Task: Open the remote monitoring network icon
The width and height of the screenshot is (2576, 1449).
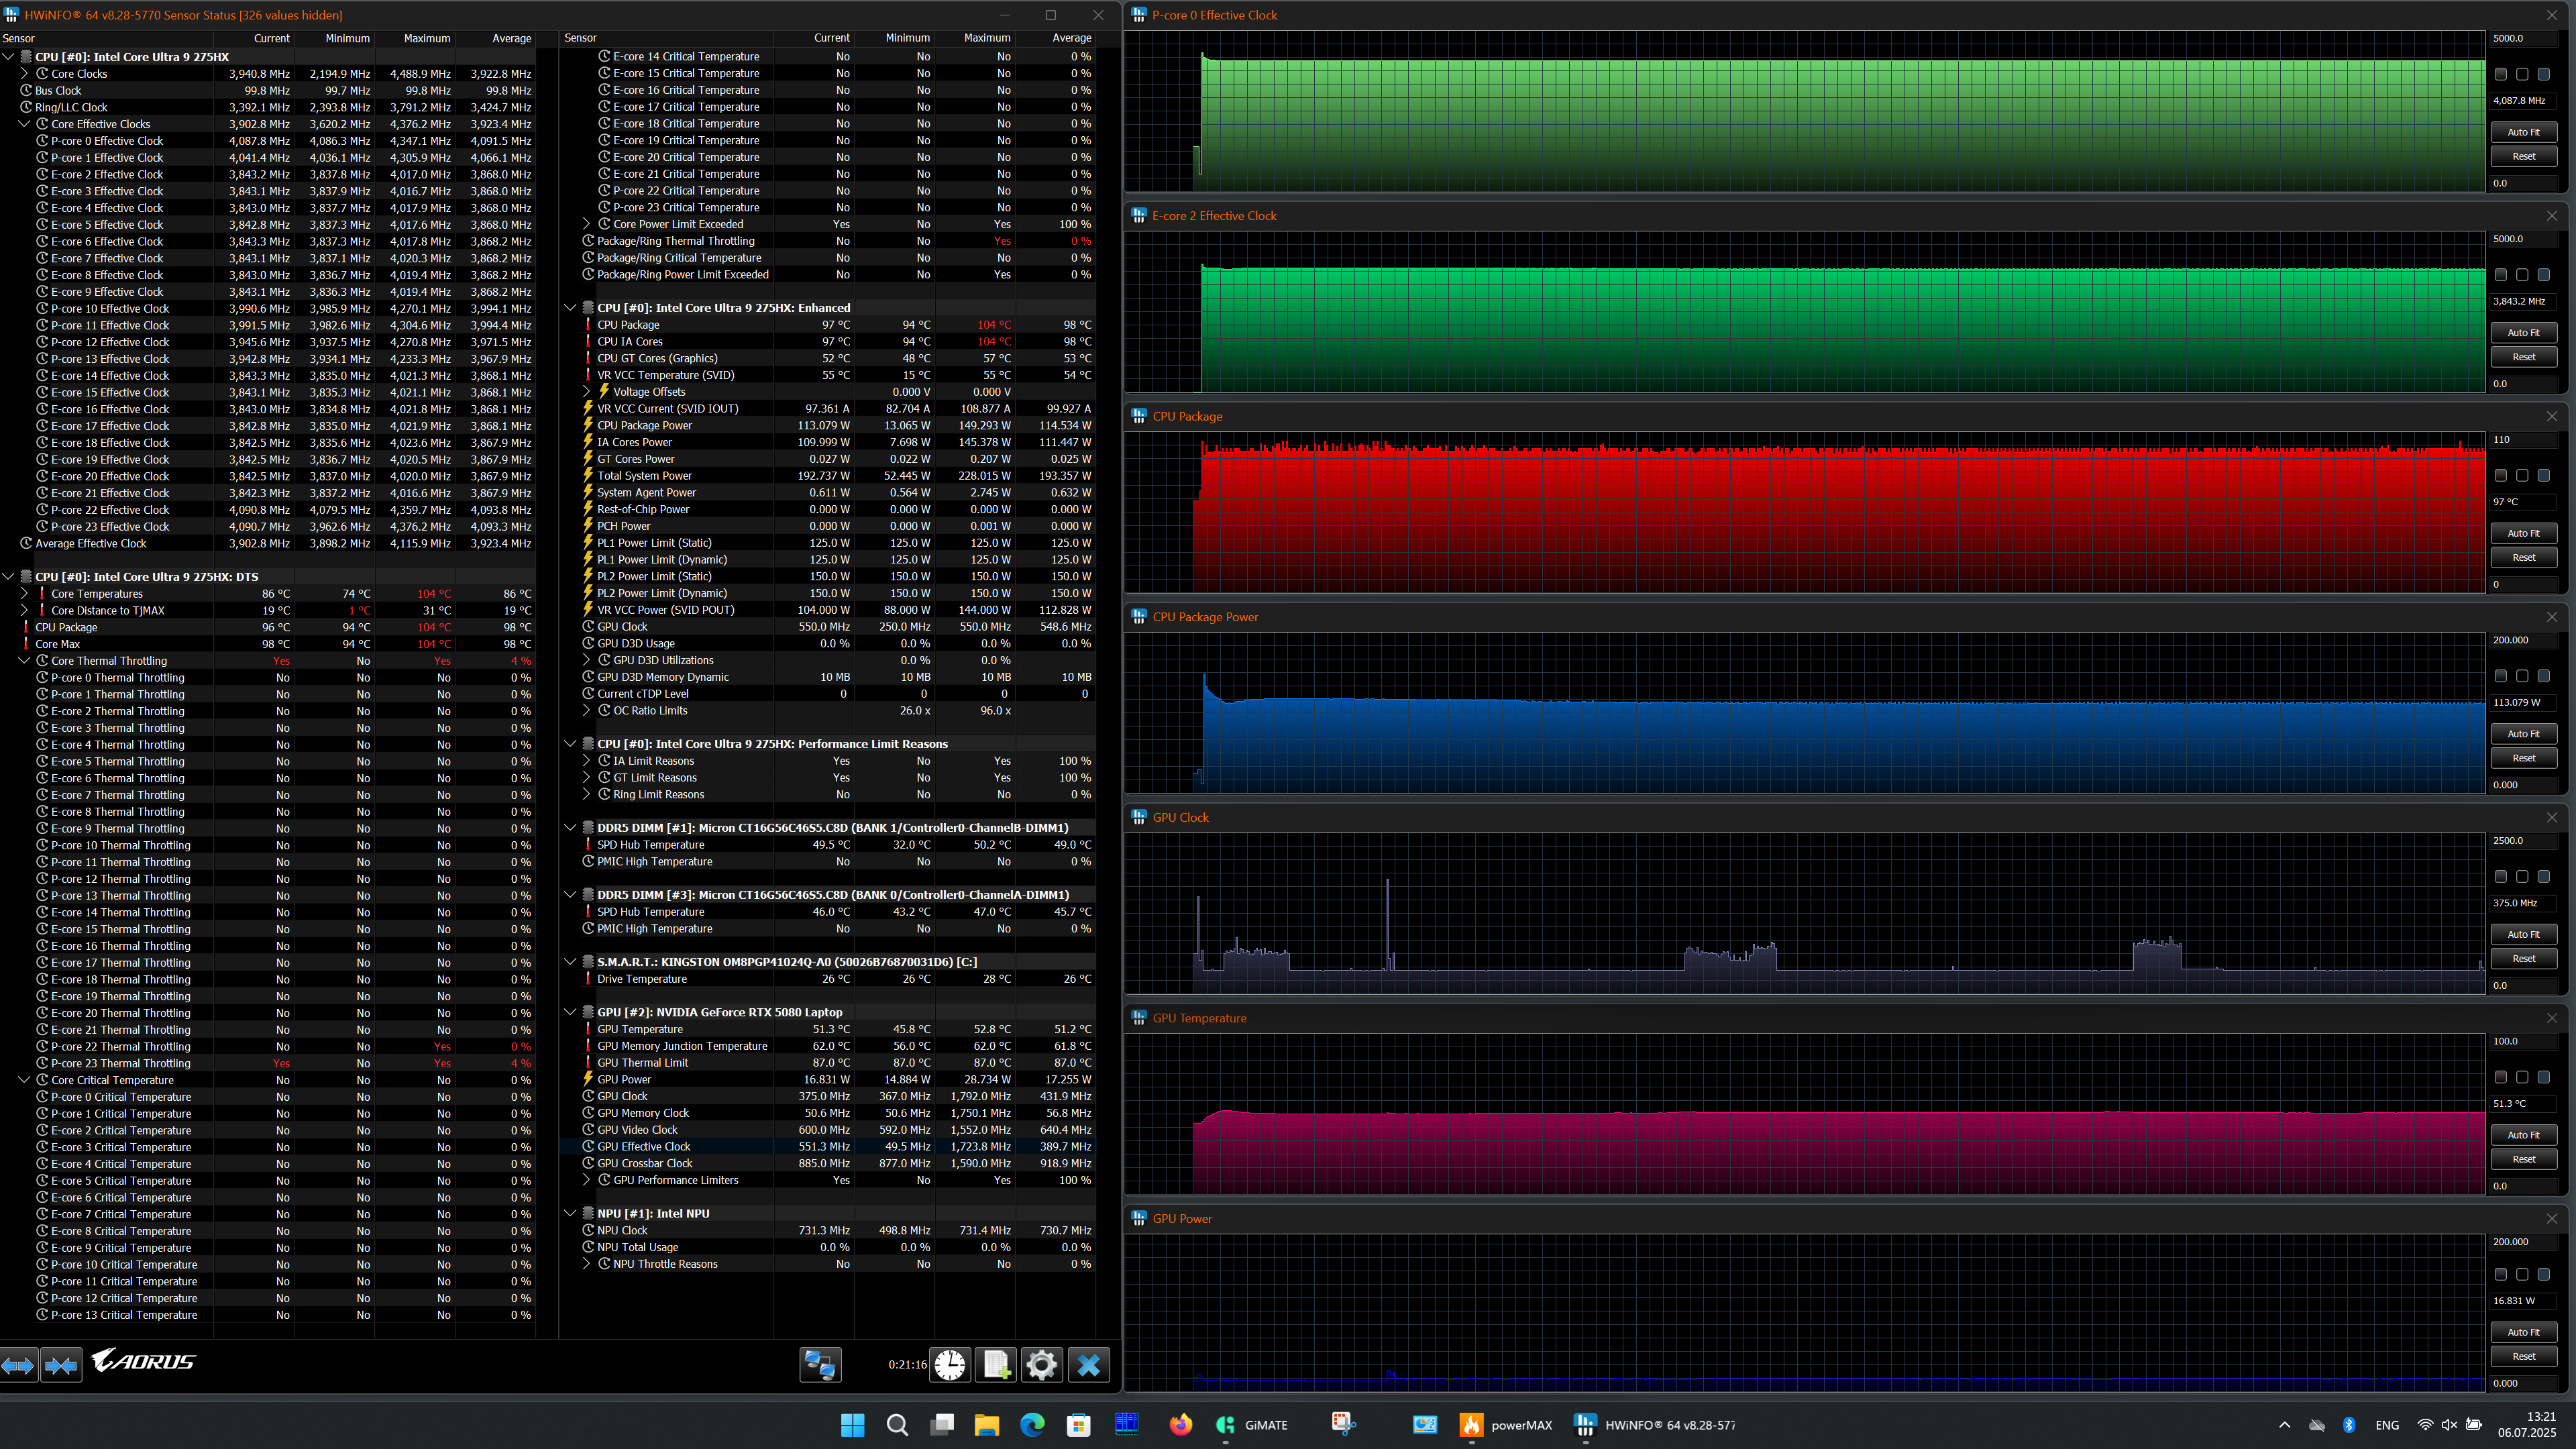Action: (x=820, y=1365)
